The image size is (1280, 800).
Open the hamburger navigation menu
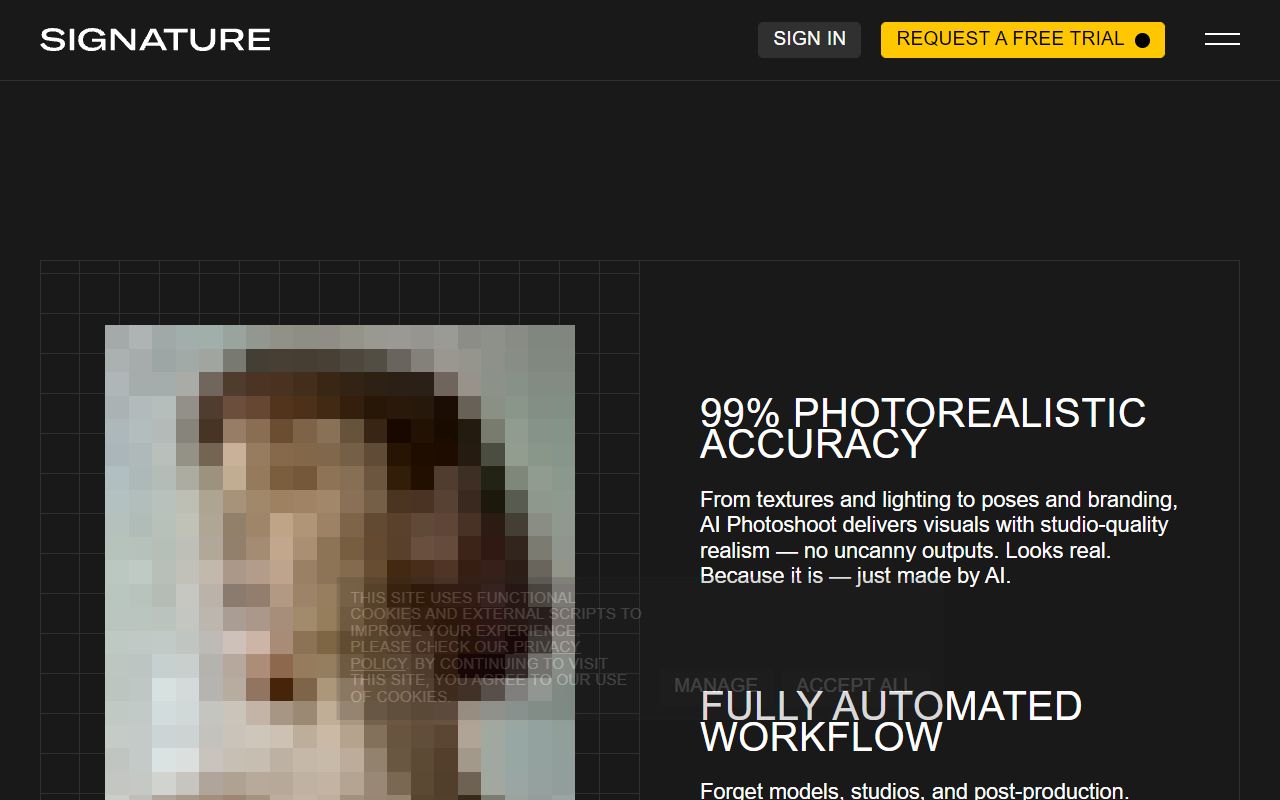point(1221,39)
